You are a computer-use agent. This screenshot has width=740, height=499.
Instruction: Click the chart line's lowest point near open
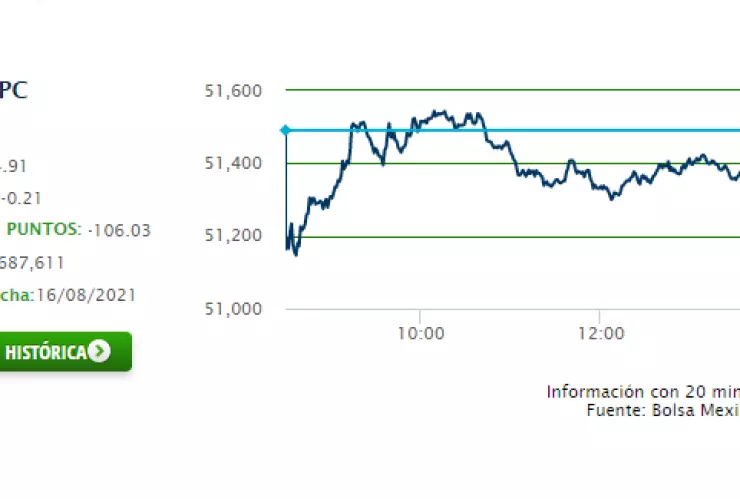pyautogui.click(x=295, y=255)
